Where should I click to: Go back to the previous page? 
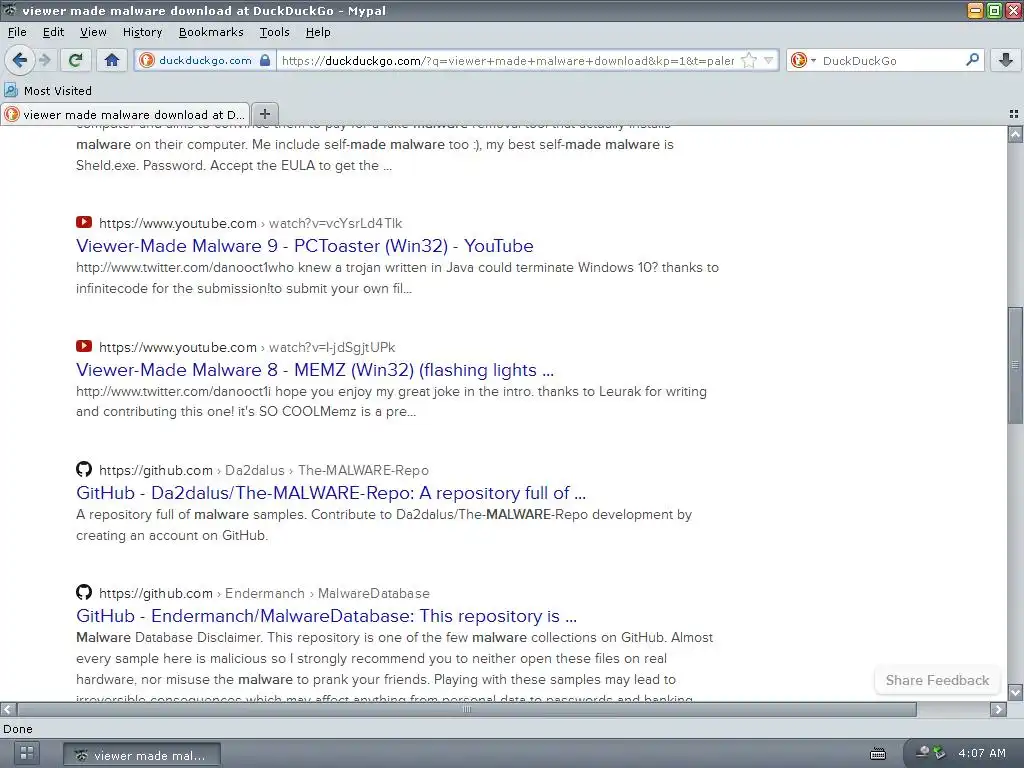[x=20, y=60]
